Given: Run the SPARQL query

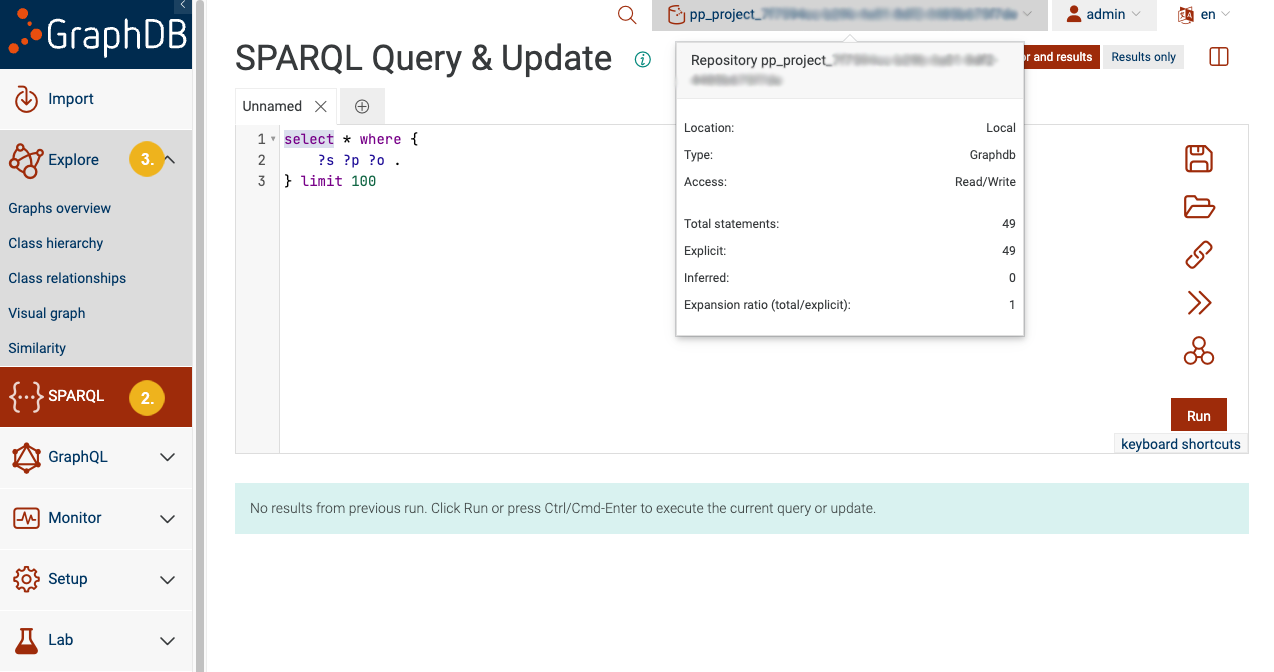Looking at the screenshot, I should click(1198, 414).
